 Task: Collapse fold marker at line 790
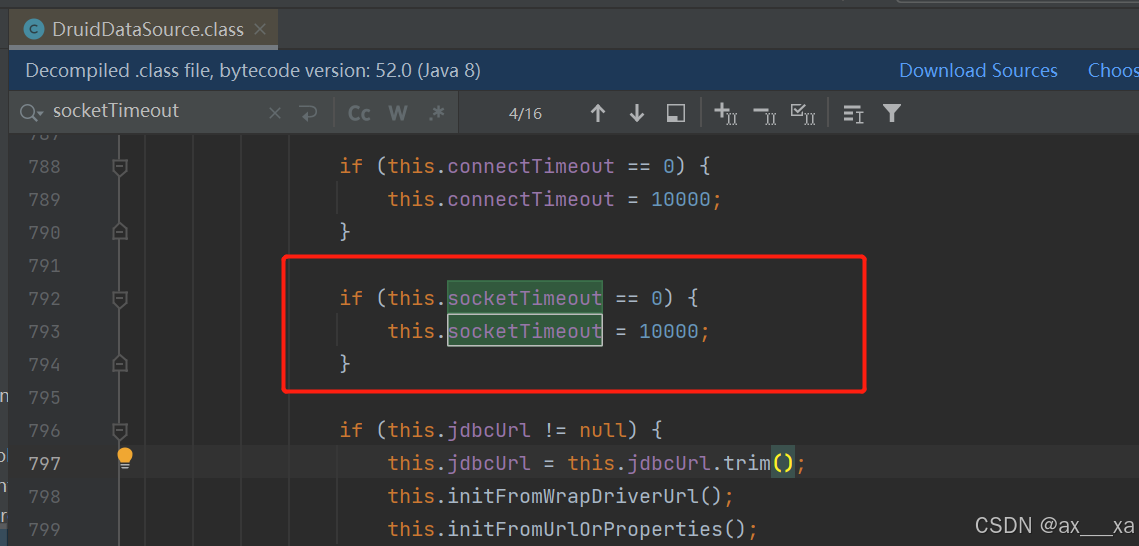coord(120,232)
